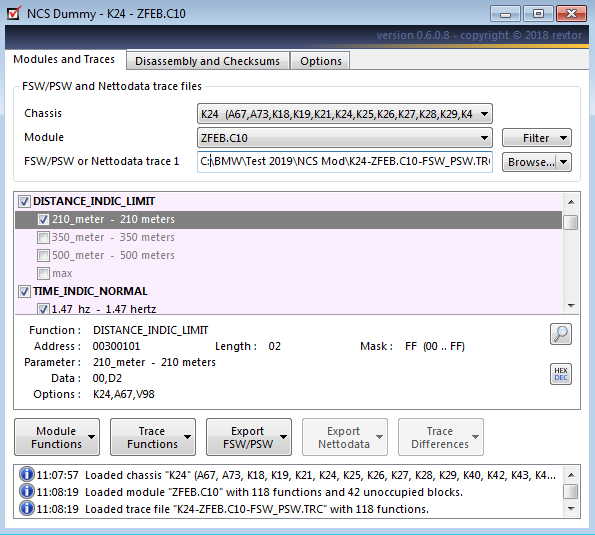The width and height of the screenshot is (595, 535).
Task: Click the NCS Dummy app icon in title bar
Action: 14,13
